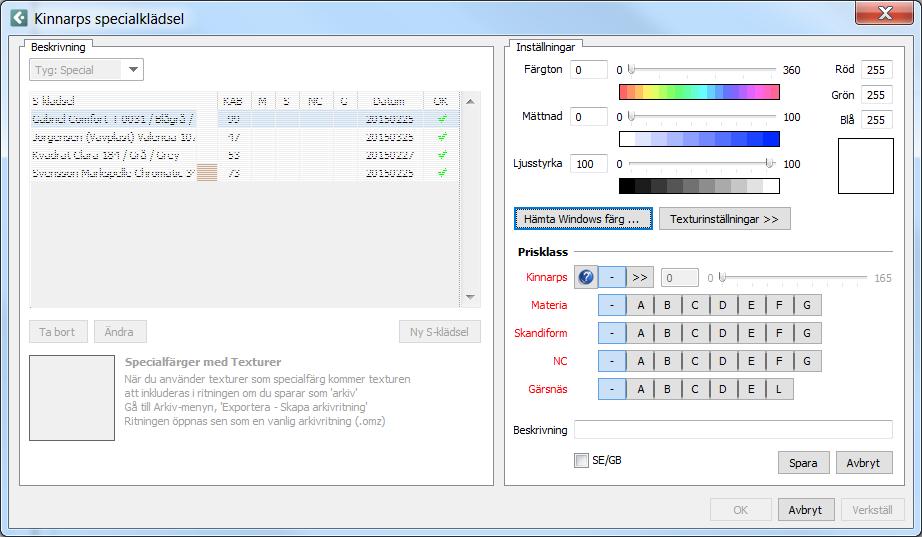Click the Ta bort button
This screenshot has width=922, height=537.
tap(58, 332)
